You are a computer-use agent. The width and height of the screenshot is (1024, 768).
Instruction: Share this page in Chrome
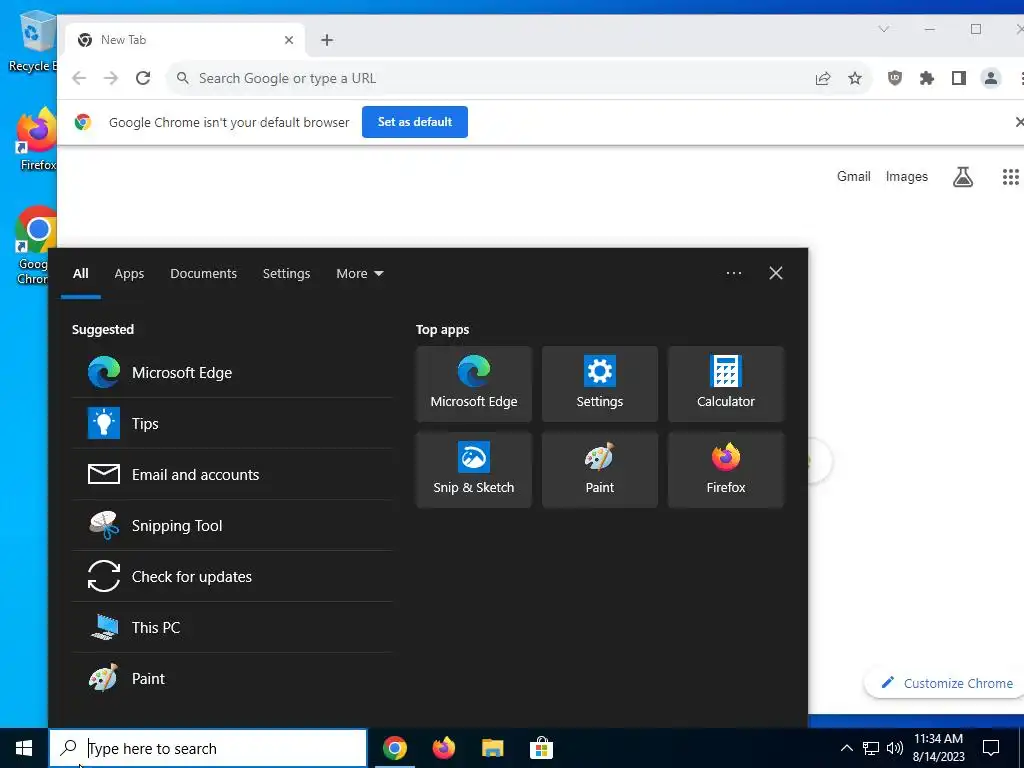pos(823,78)
